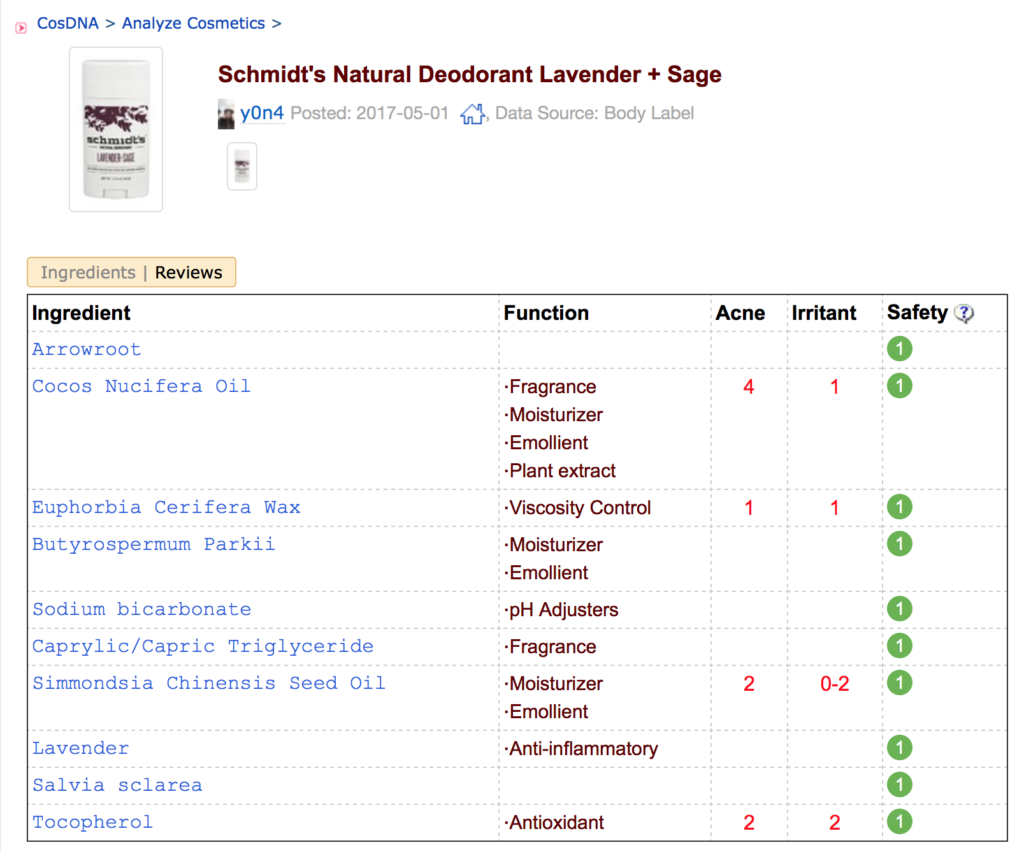Click the green safety badge for Tocopherol
Viewport: 1024px width, 852px height.
point(899,822)
